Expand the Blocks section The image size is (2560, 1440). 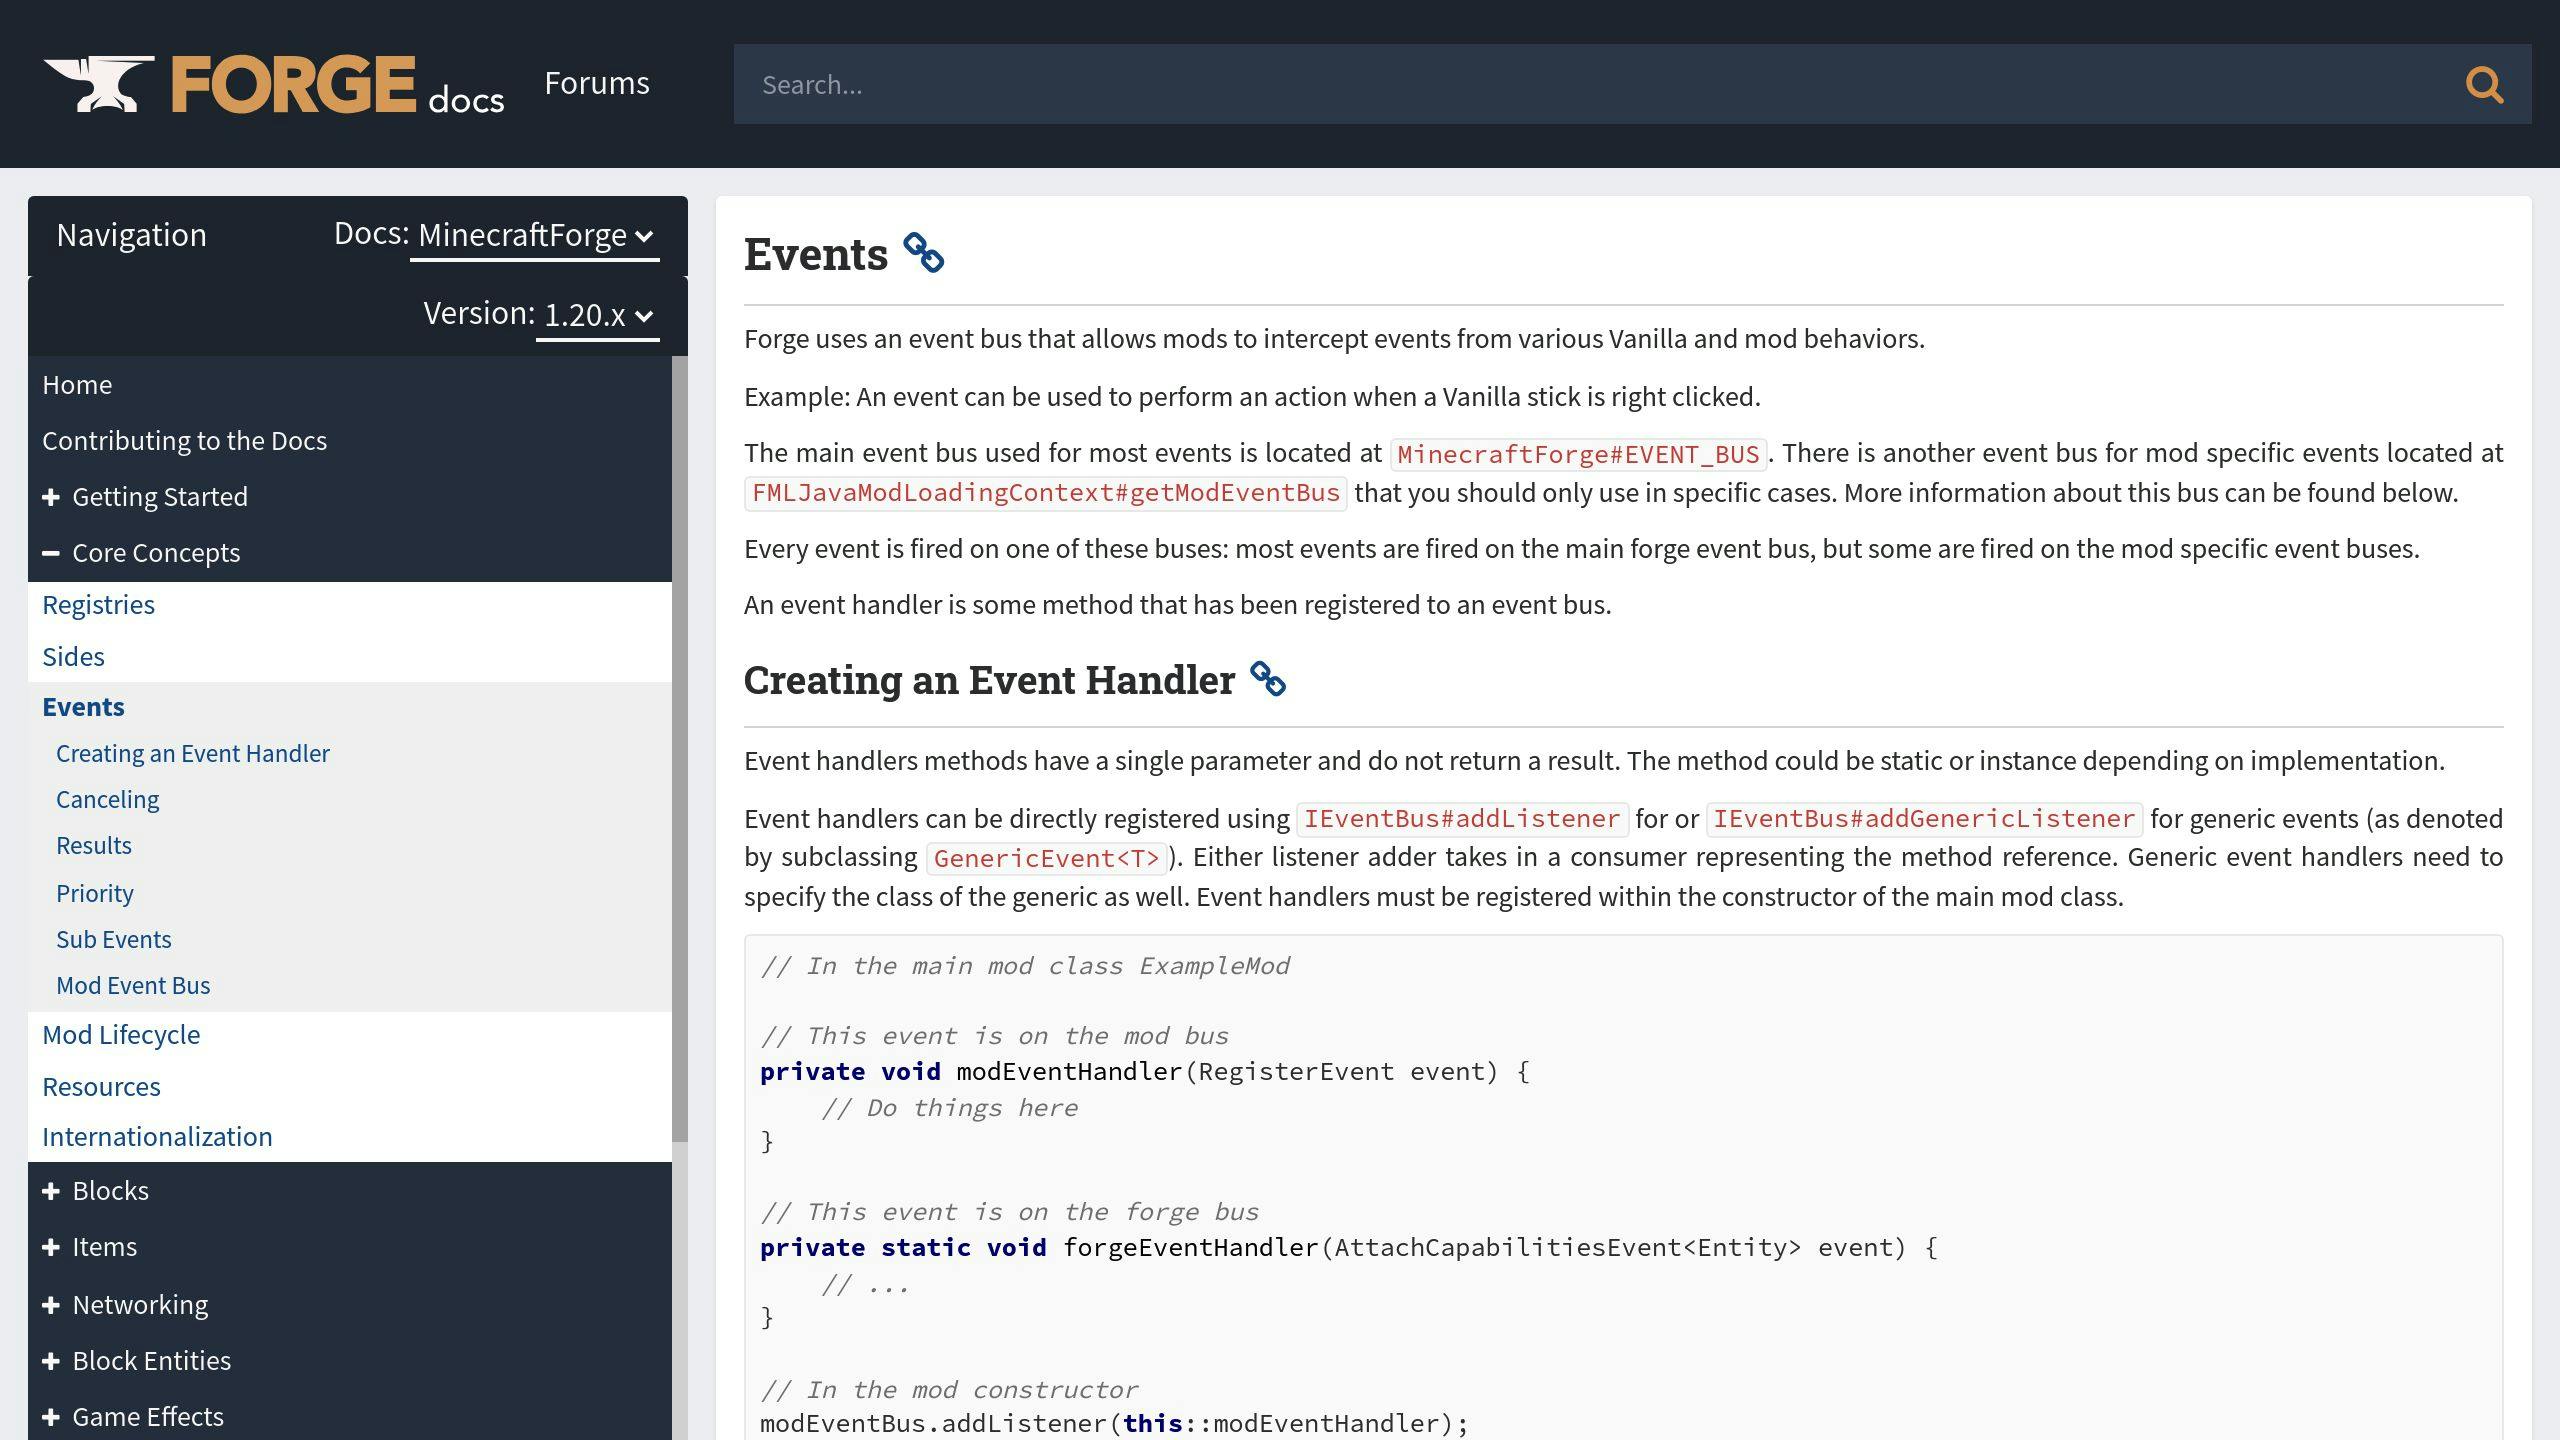pyautogui.click(x=49, y=1190)
